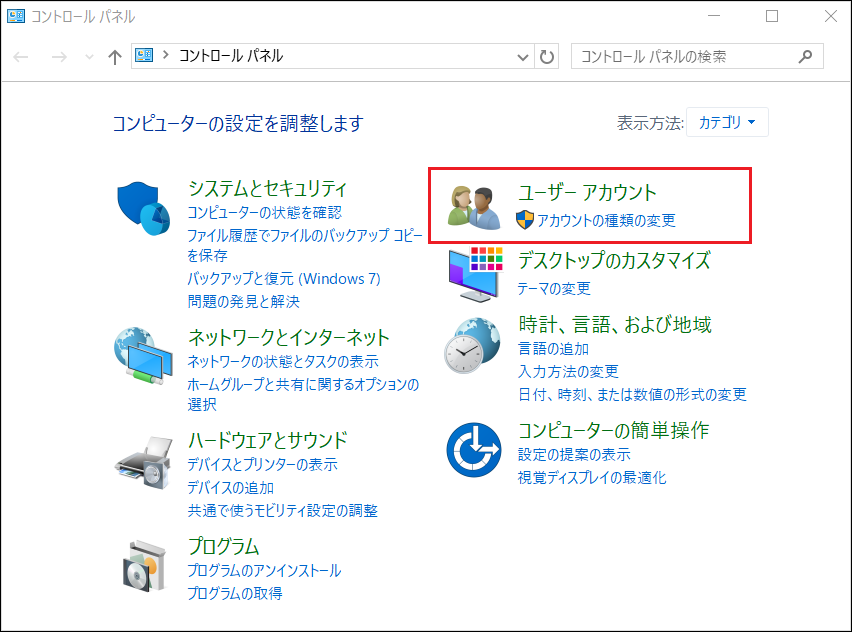Click the search magnifier icon
This screenshot has width=852, height=632.
[x=805, y=57]
